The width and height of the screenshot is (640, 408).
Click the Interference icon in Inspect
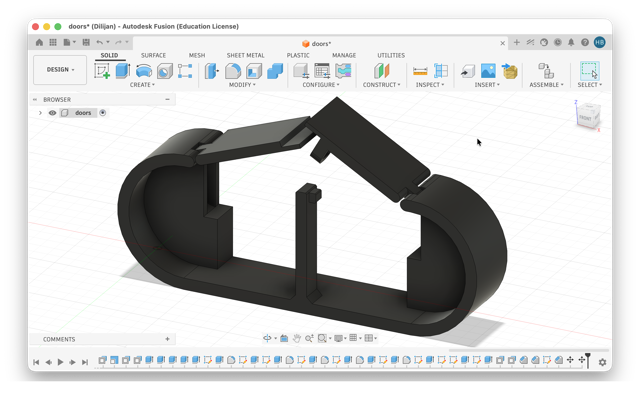[441, 71]
